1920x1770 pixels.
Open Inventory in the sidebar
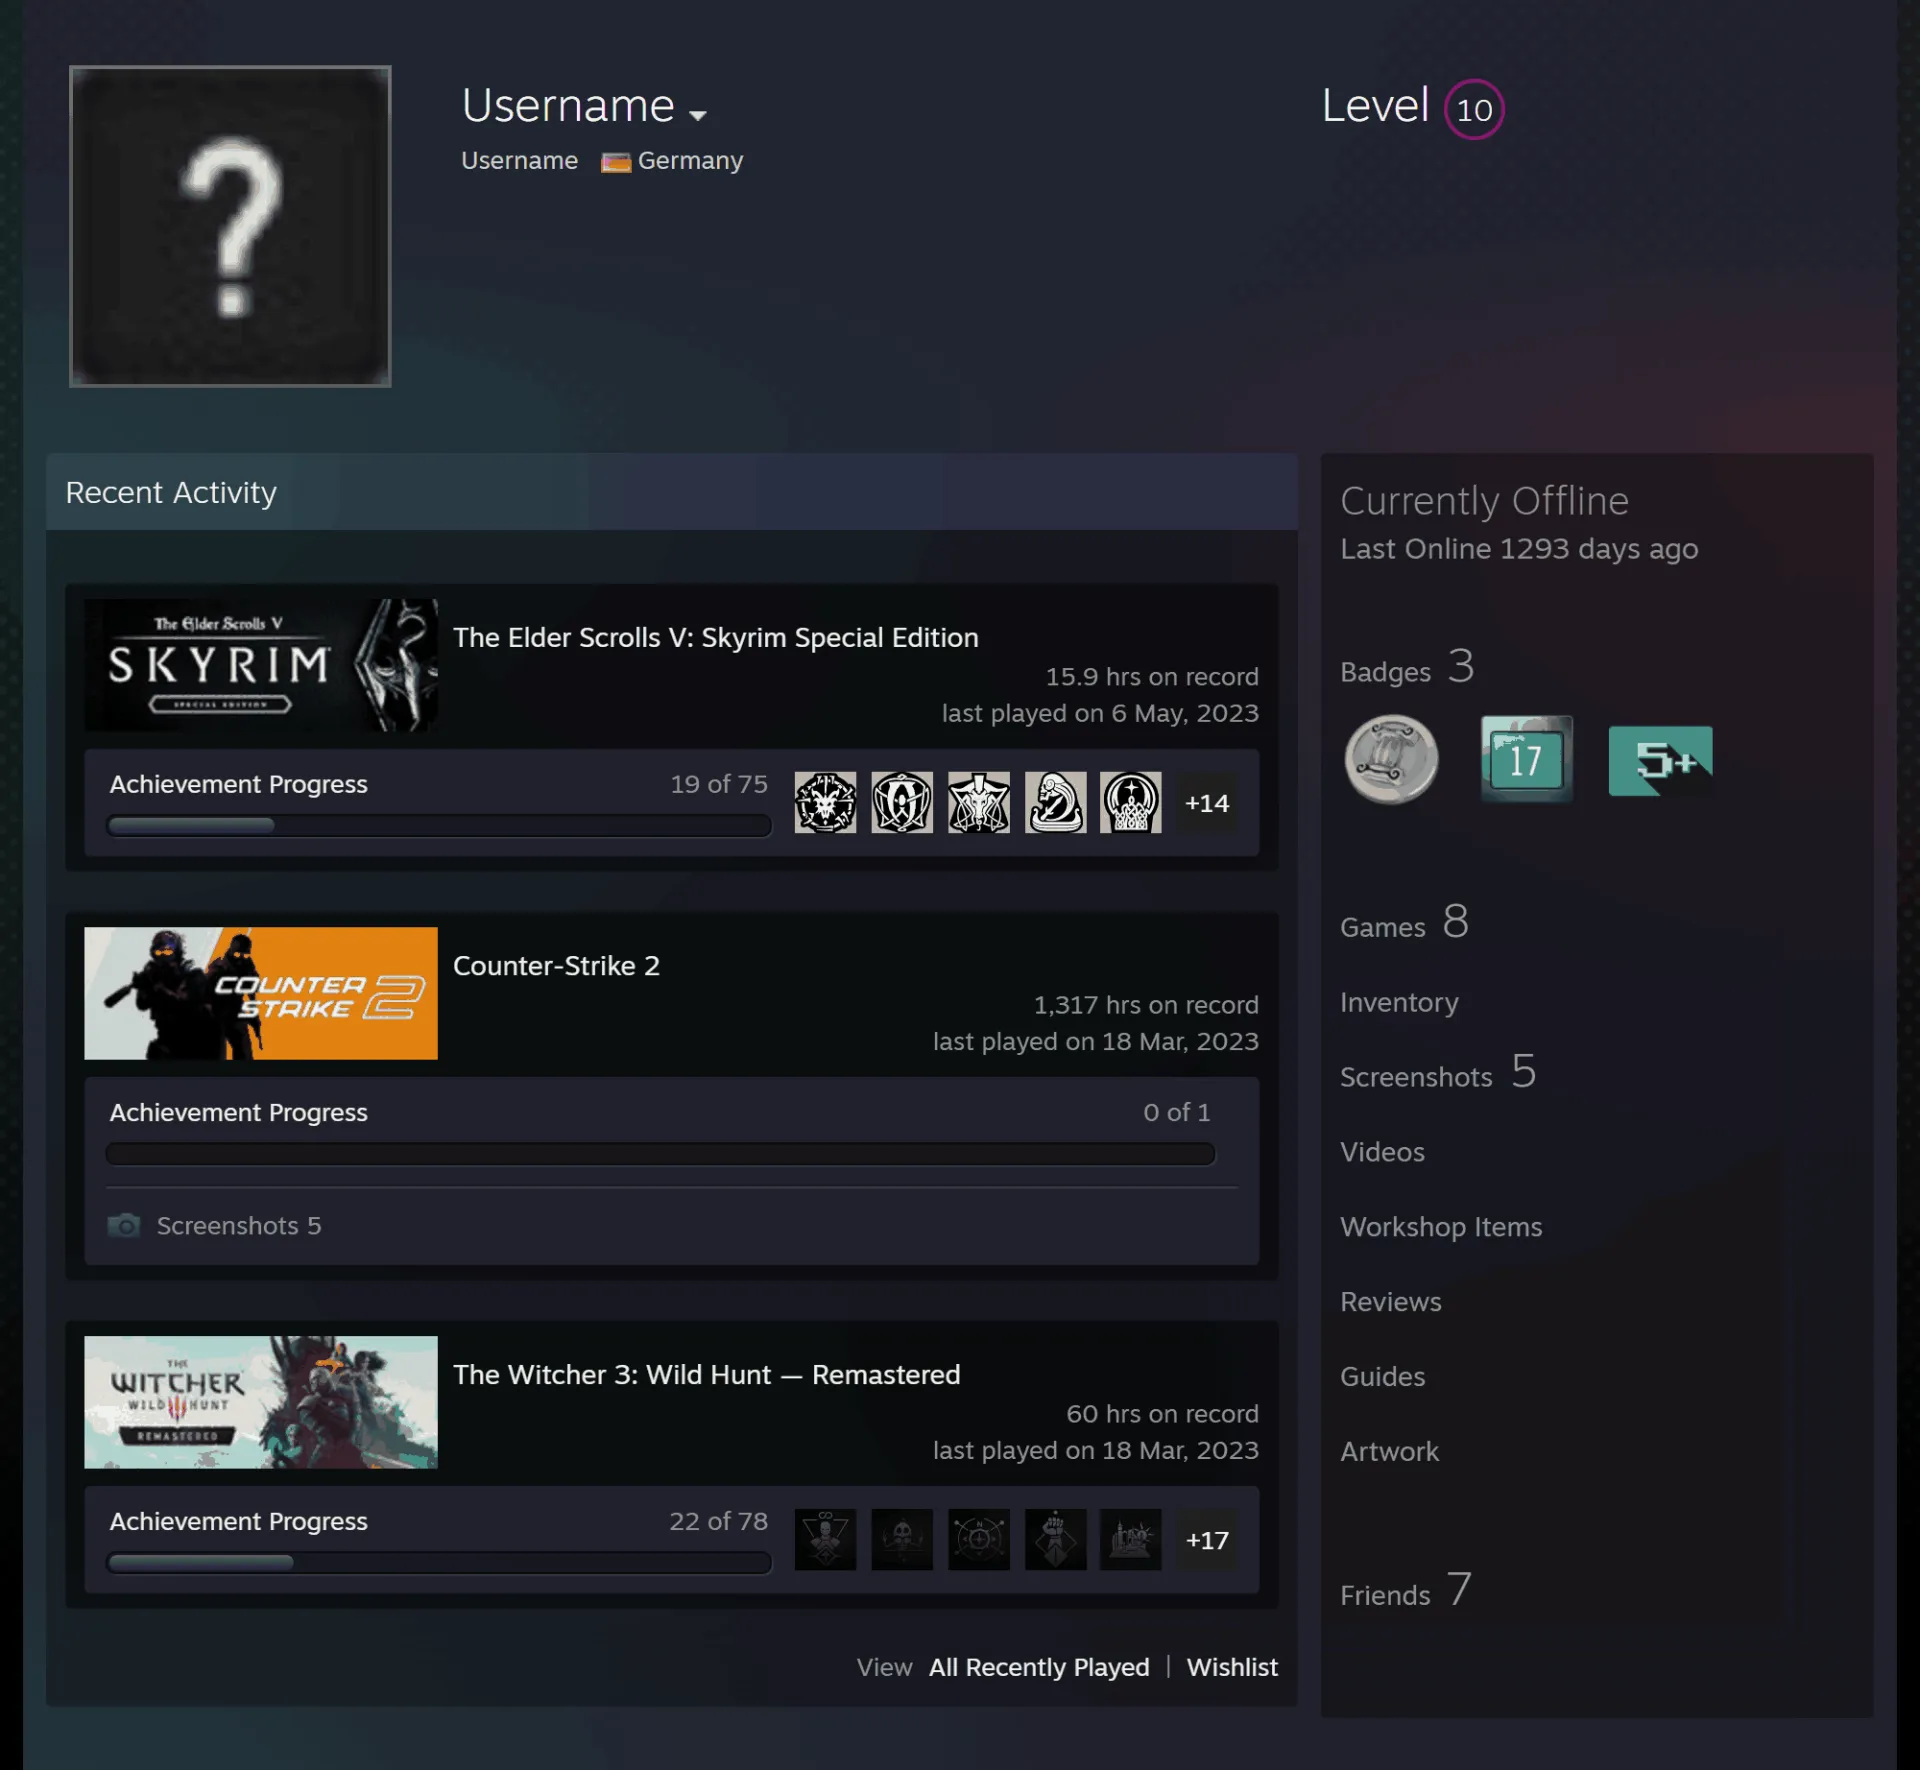click(x=1399, y=1002)
